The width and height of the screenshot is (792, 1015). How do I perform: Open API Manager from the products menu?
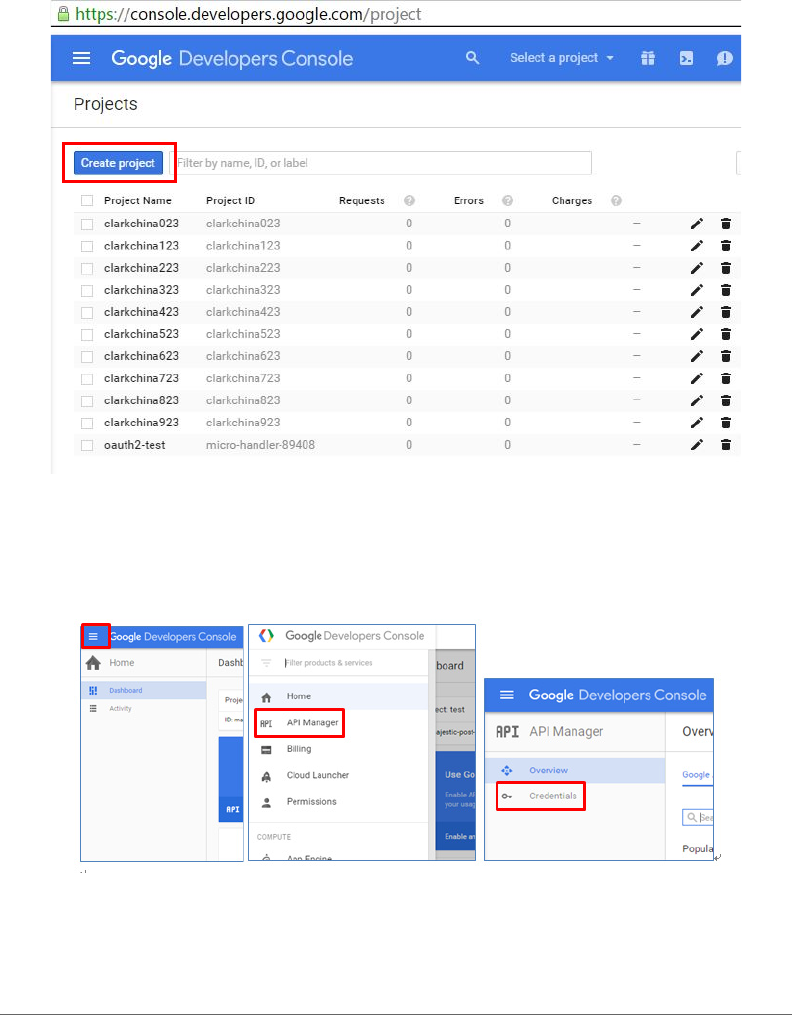pyautogui.click(x=300, y=722)
